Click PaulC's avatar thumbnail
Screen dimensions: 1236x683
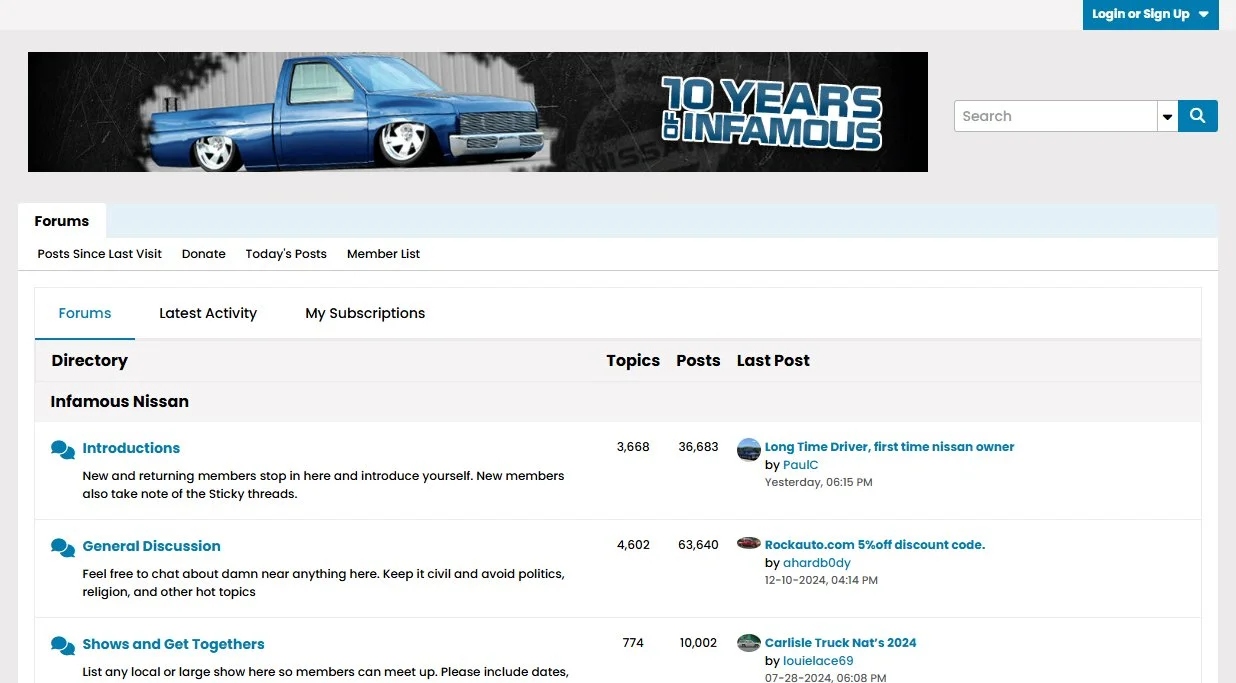[749, 449]
